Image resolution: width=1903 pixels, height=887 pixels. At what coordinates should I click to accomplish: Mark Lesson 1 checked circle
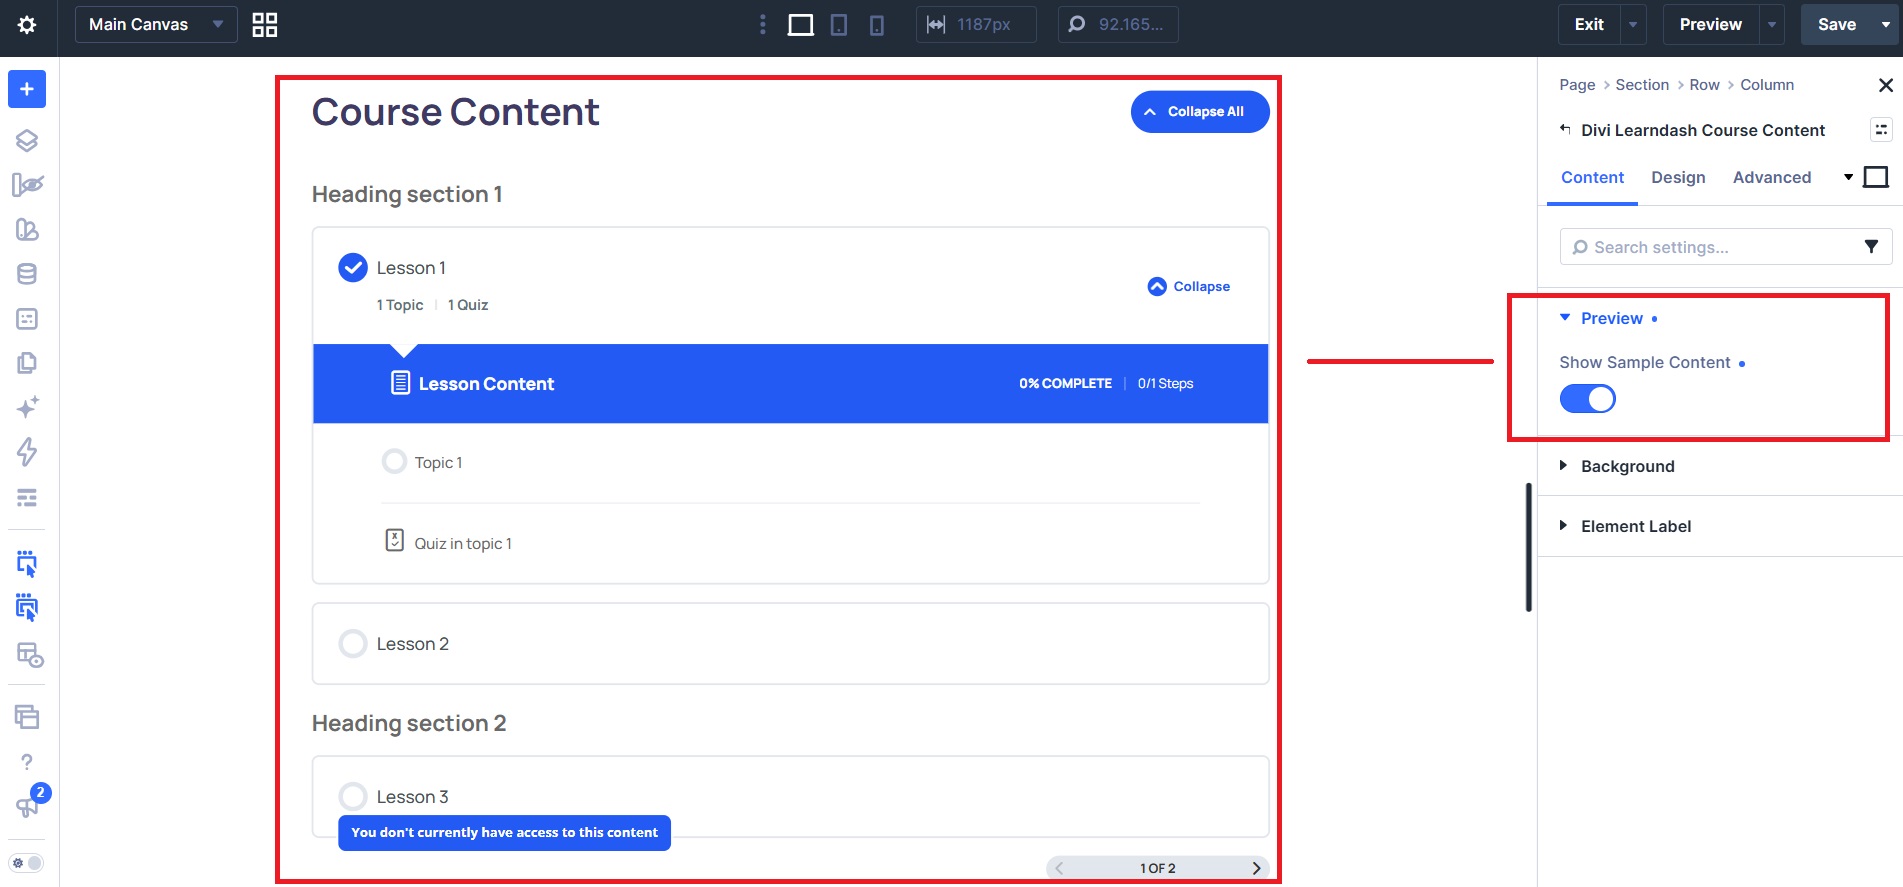(353, 268)
